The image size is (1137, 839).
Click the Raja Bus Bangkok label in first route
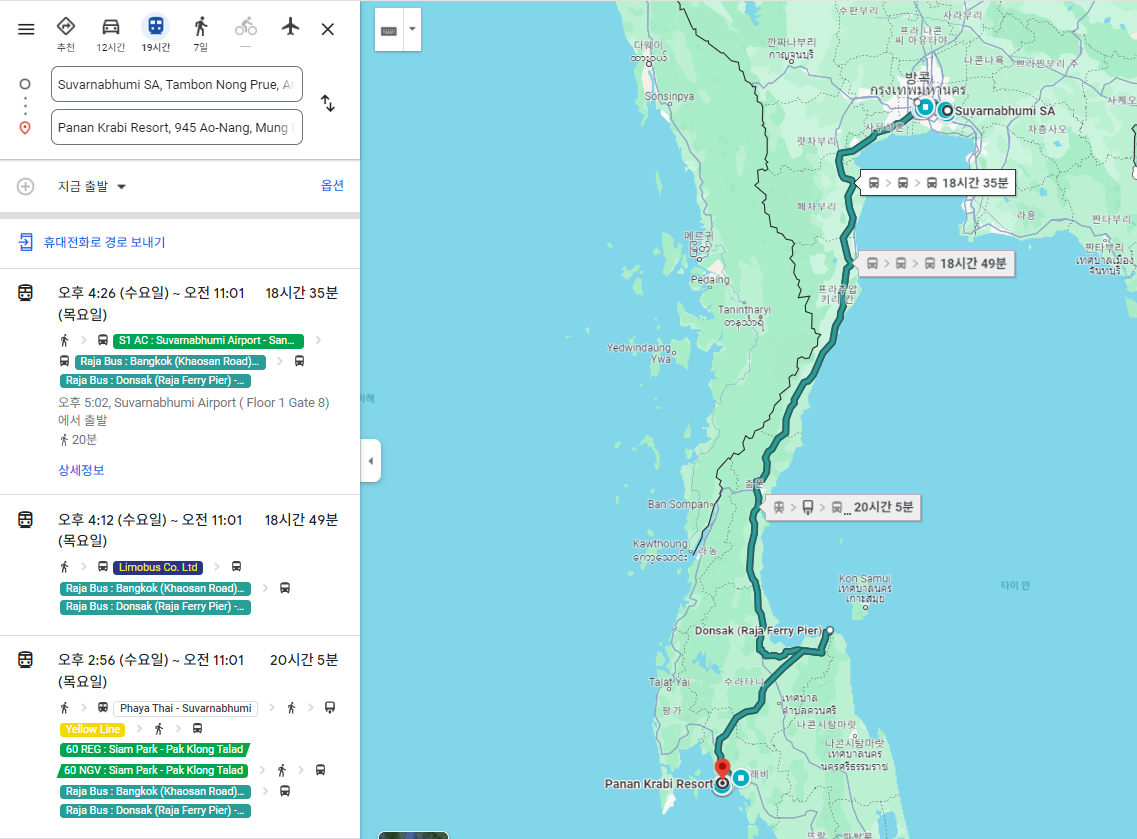[170, 361]
